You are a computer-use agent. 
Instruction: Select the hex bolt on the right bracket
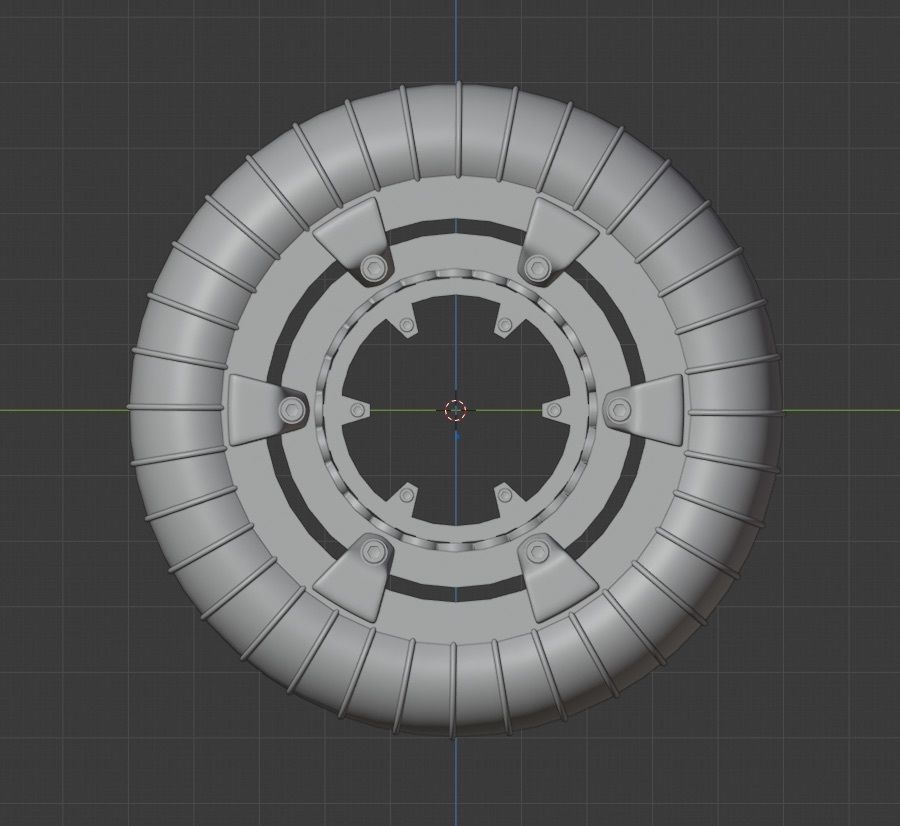pyautogui.click(x=620, y=409)
